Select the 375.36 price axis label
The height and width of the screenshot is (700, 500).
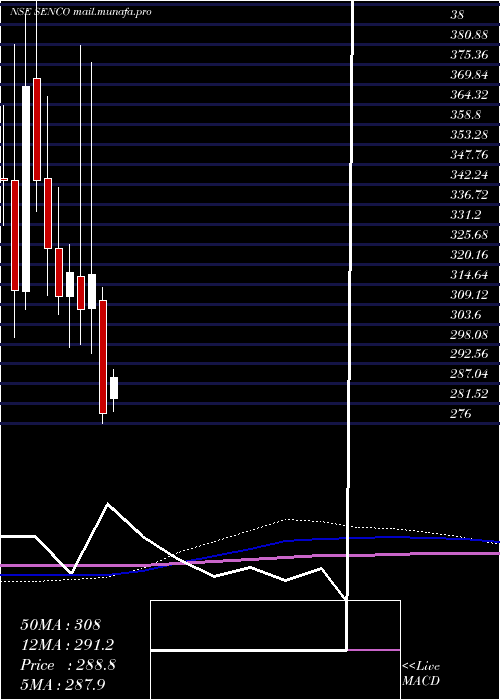470,55
